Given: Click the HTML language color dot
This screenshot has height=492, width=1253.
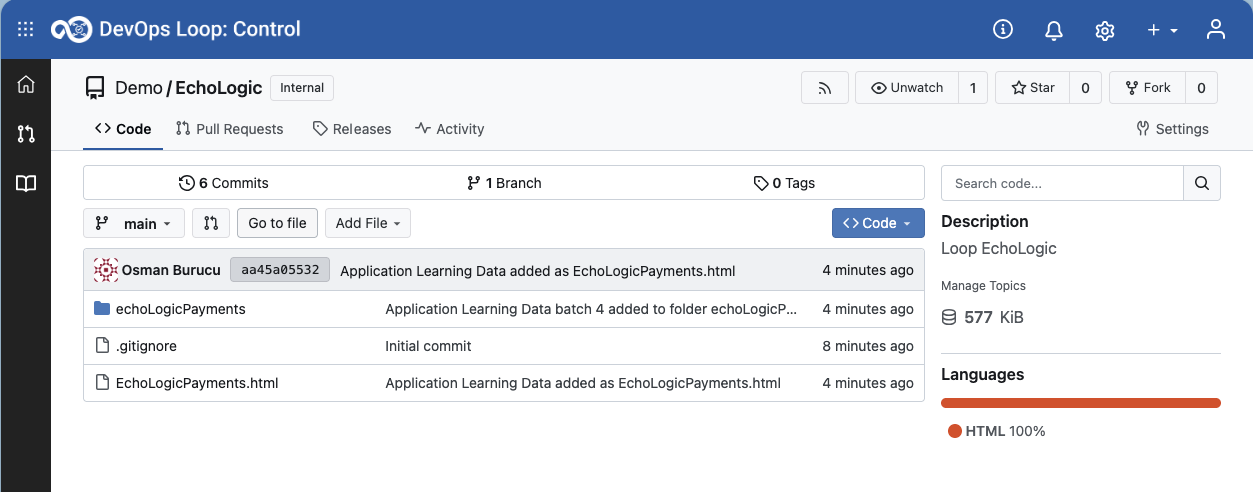Looking at the screenshot, I should click(955, 431).
